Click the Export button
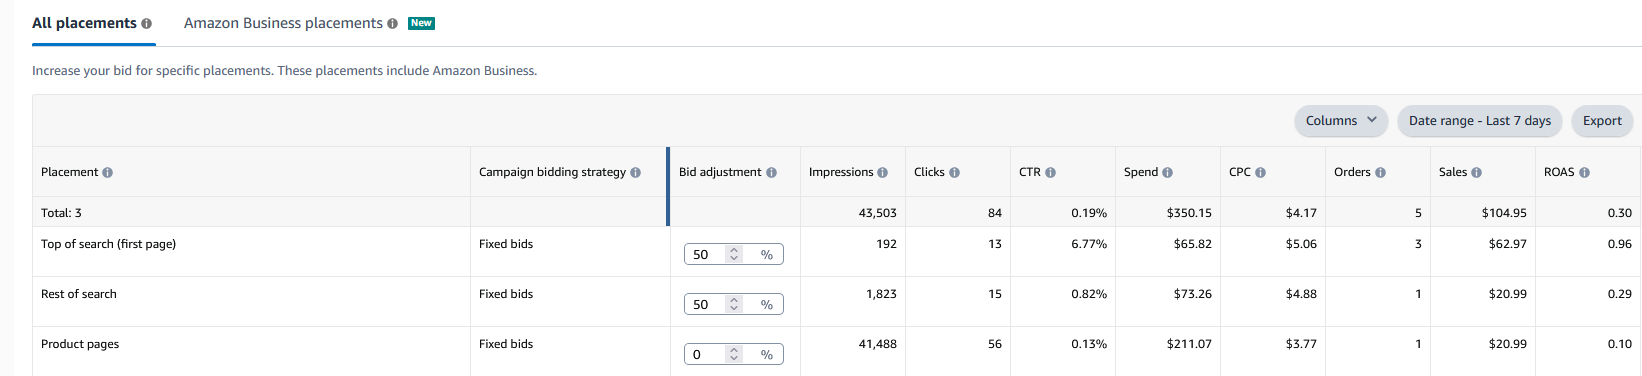Viewport: 1642px width, 376px height. tap(1602, 121)
